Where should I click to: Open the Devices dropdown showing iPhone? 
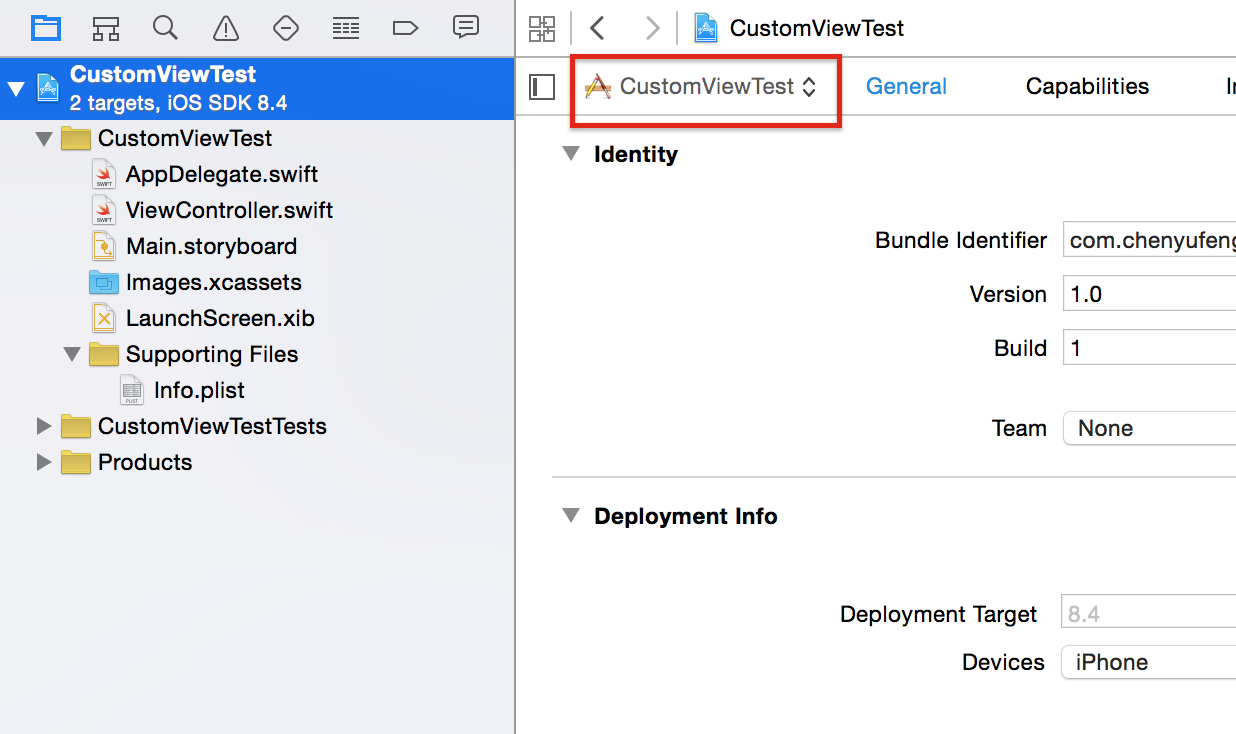tap(1149, 662)
